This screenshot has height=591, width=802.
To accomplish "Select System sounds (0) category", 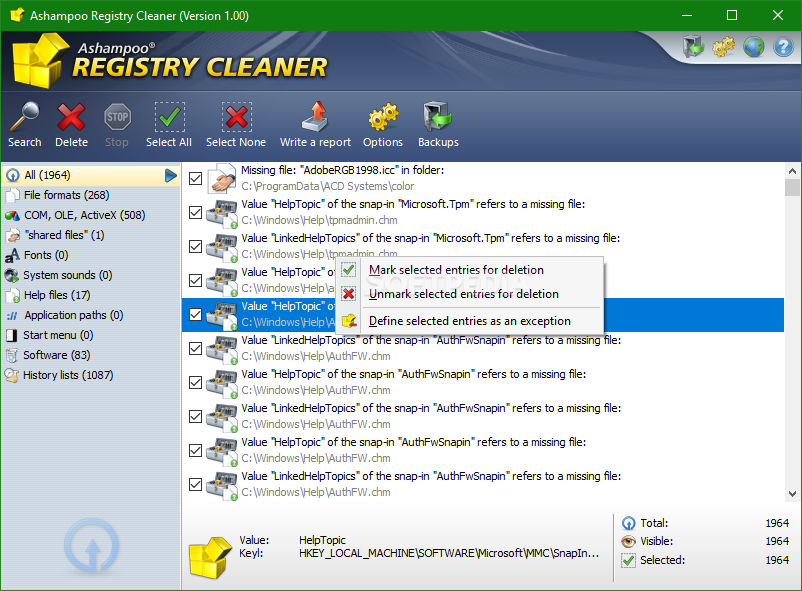I will pos(91,275).
